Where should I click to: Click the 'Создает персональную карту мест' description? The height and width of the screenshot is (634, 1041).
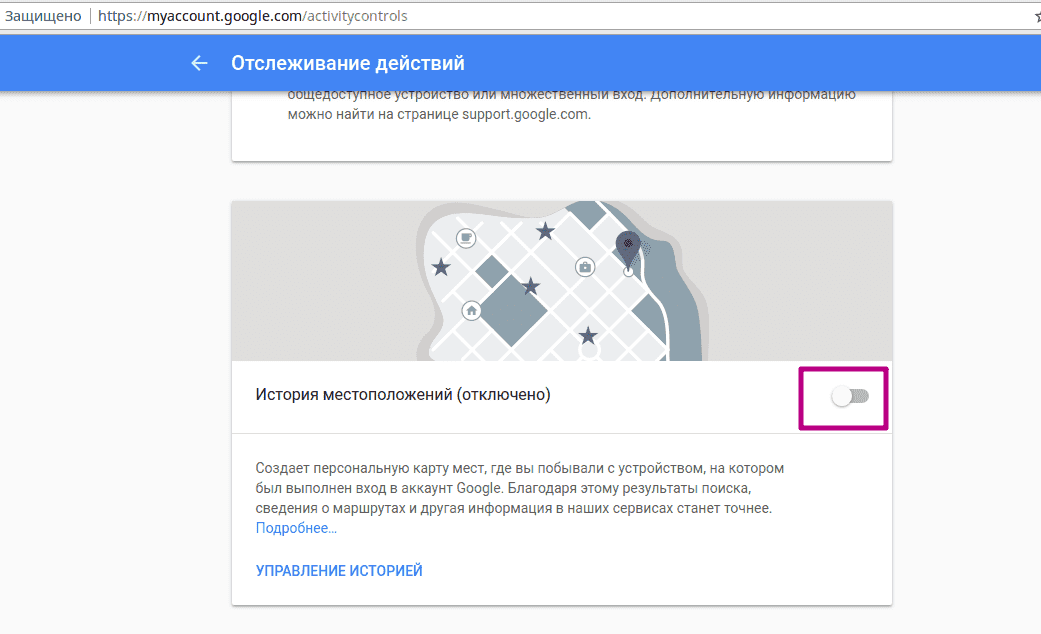[x=520, y=488]
